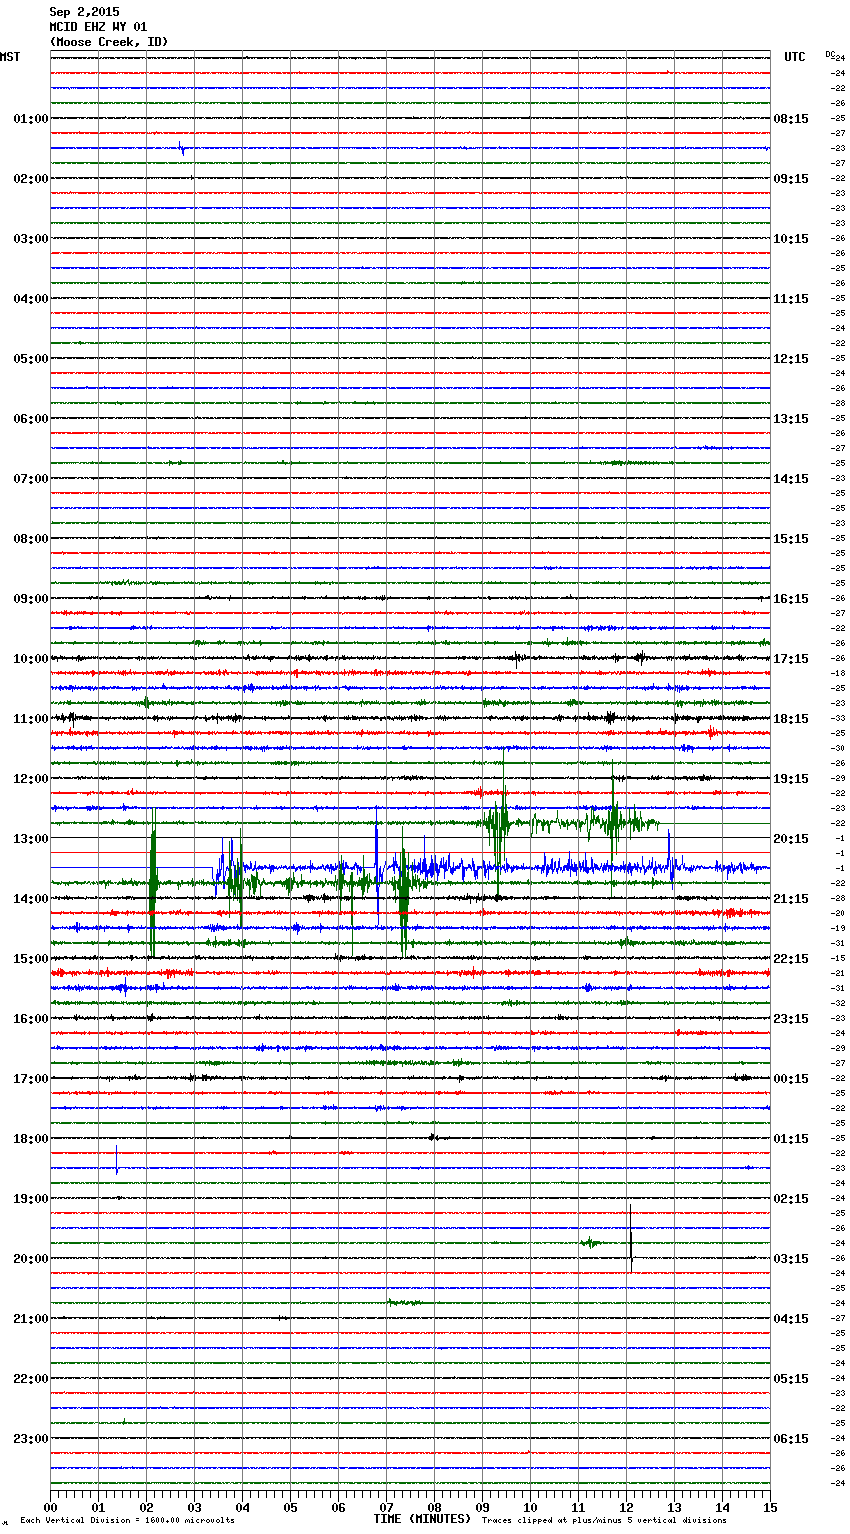The height and width of the screenshot is (1534, 850).
Task: Click the blue spike below 18:00 MST
Action: click(x=117, y=1158)
